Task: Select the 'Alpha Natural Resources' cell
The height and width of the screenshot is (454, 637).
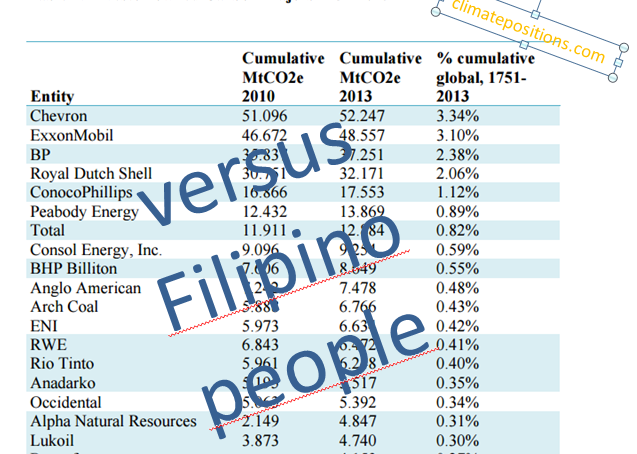Action: click(x=113, y=421)
